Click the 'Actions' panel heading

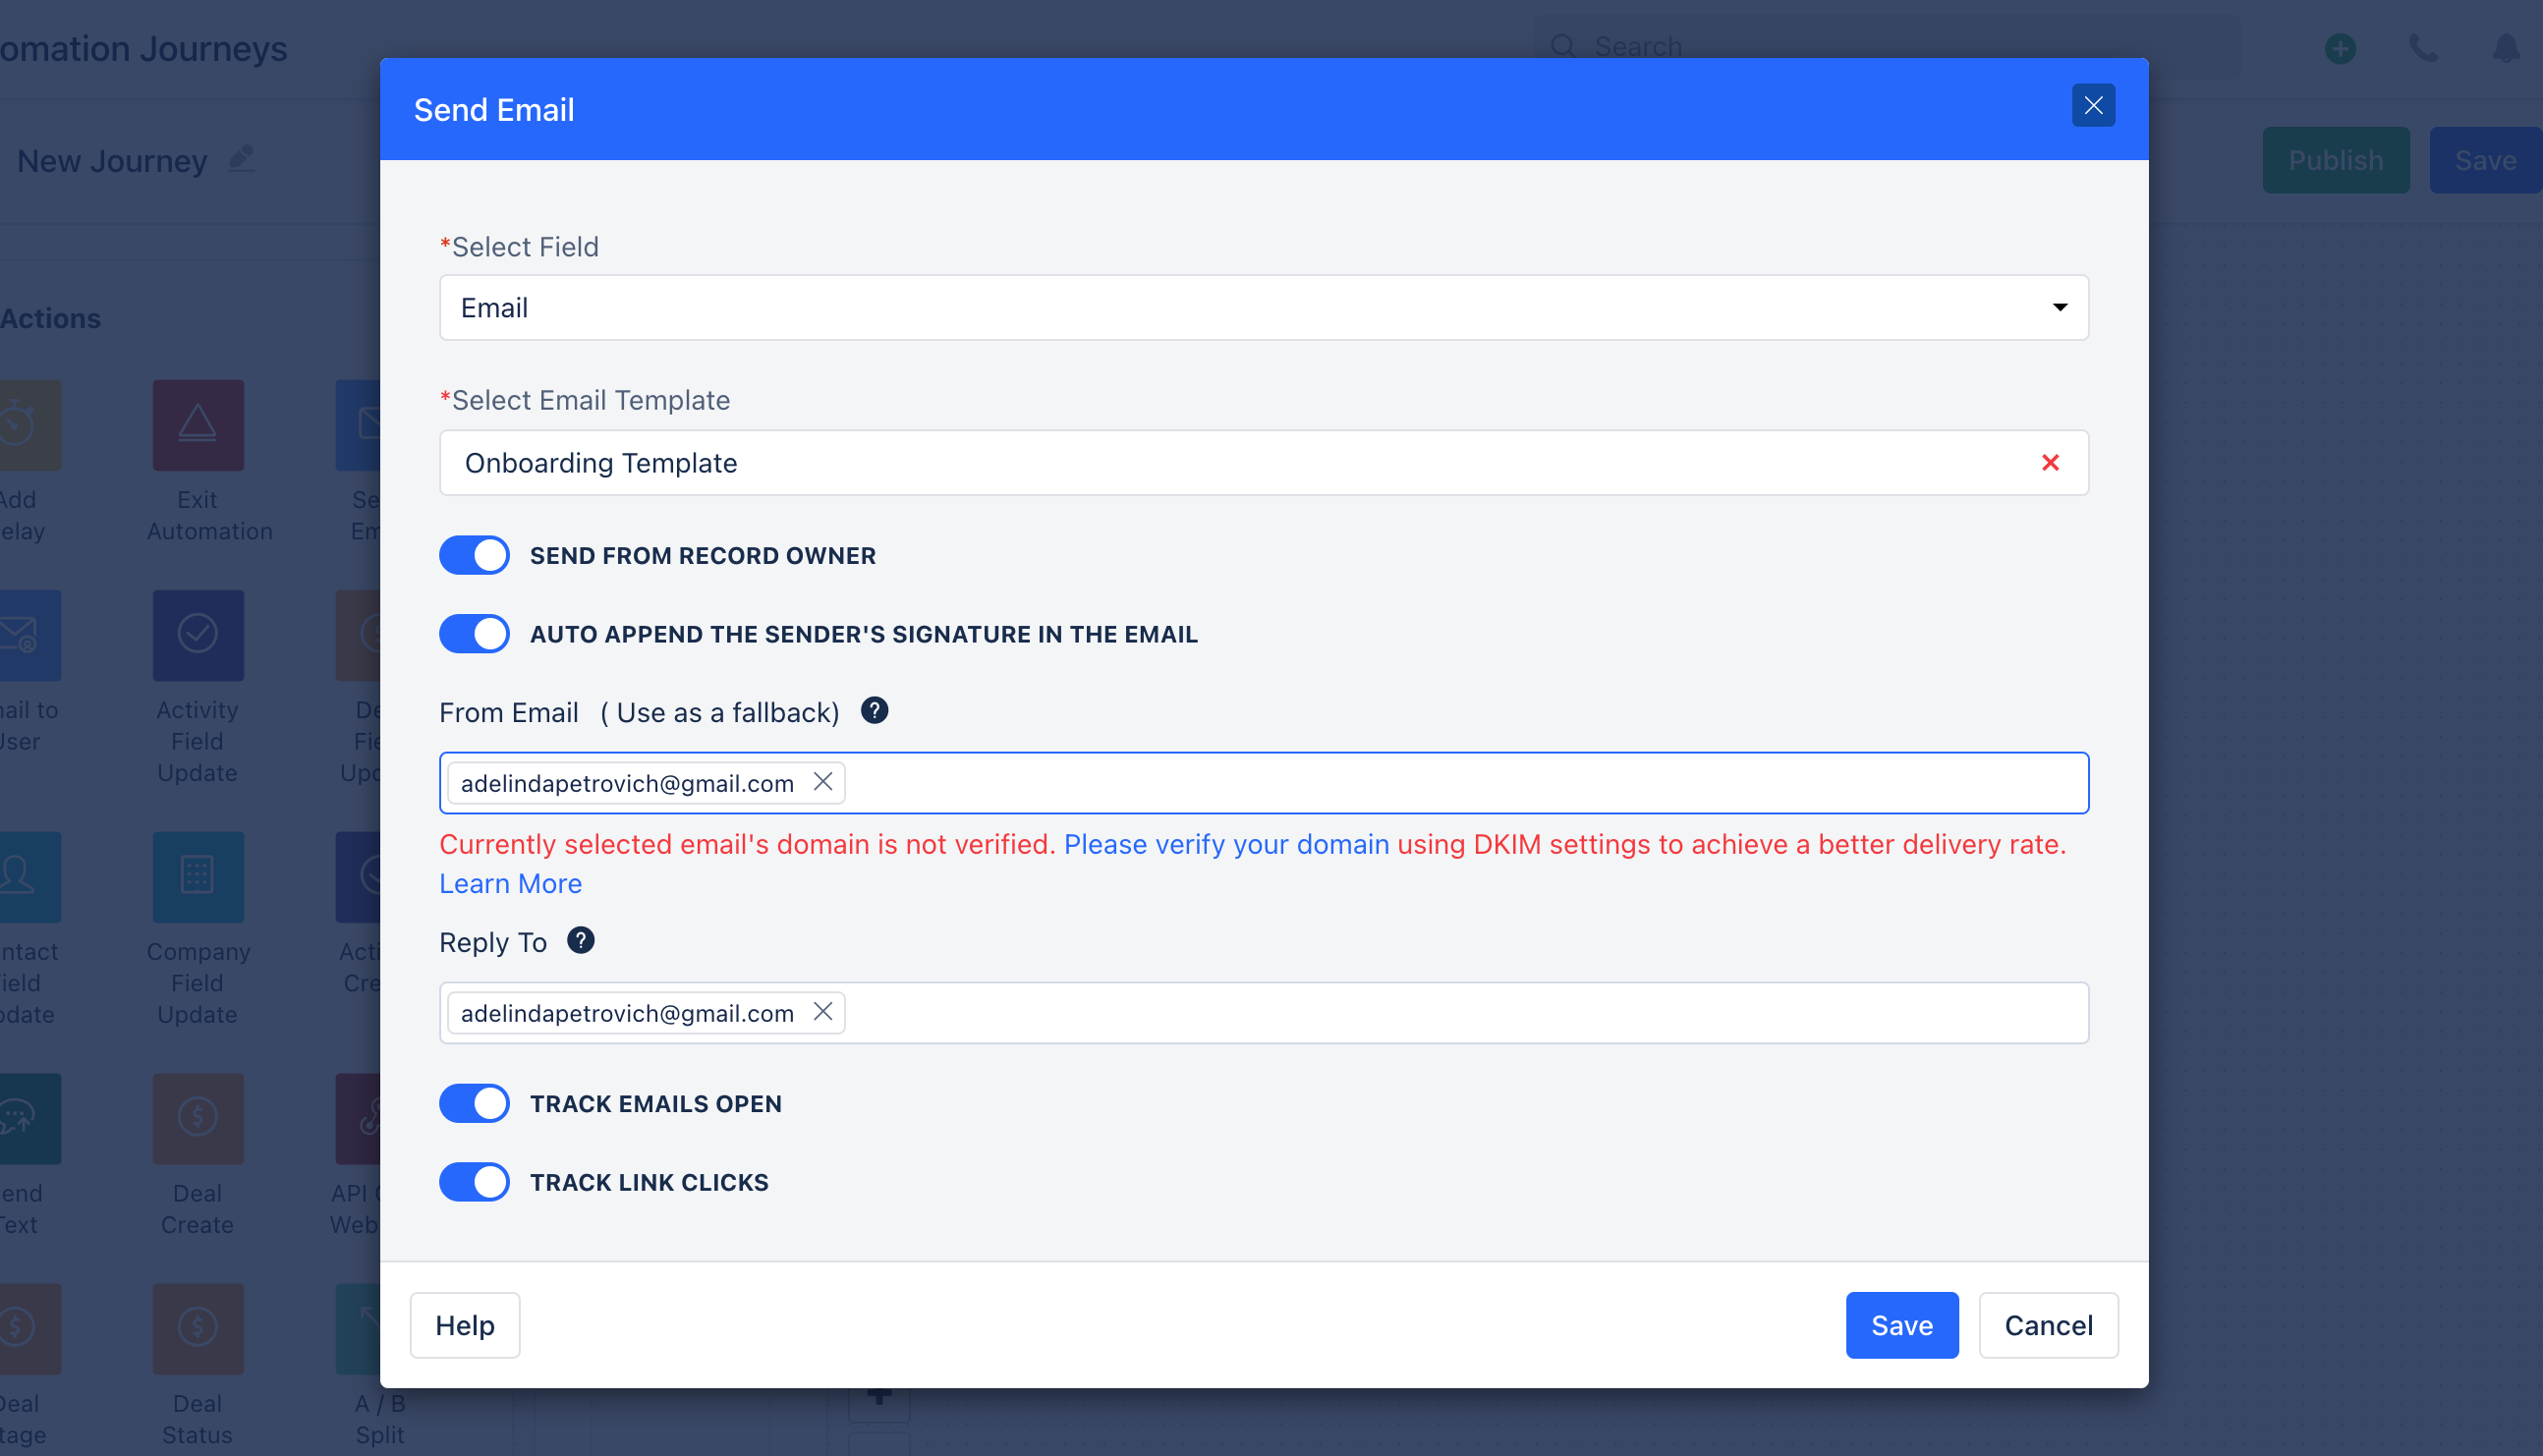tap(50, 318)
